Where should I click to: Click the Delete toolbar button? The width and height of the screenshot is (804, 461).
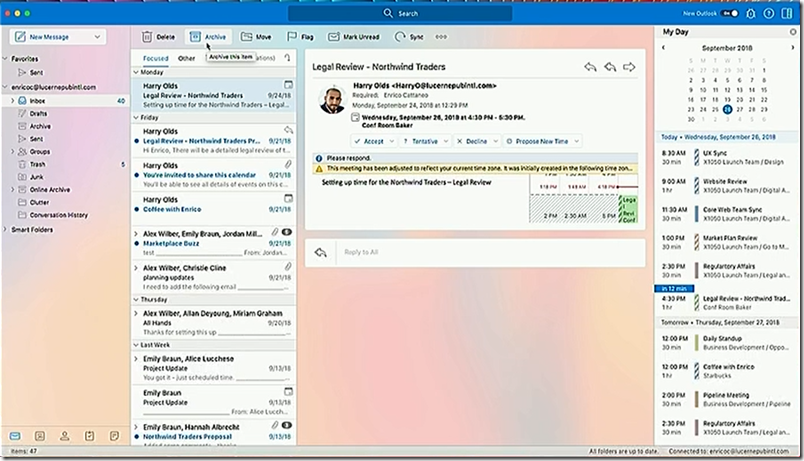[158, 37]
